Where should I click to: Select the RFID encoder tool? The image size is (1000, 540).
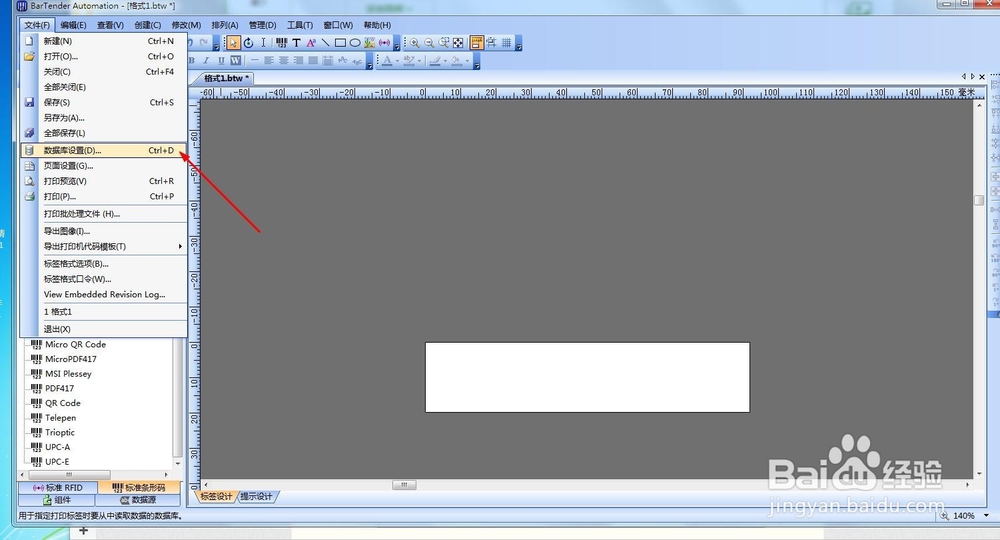coord(385,43)
